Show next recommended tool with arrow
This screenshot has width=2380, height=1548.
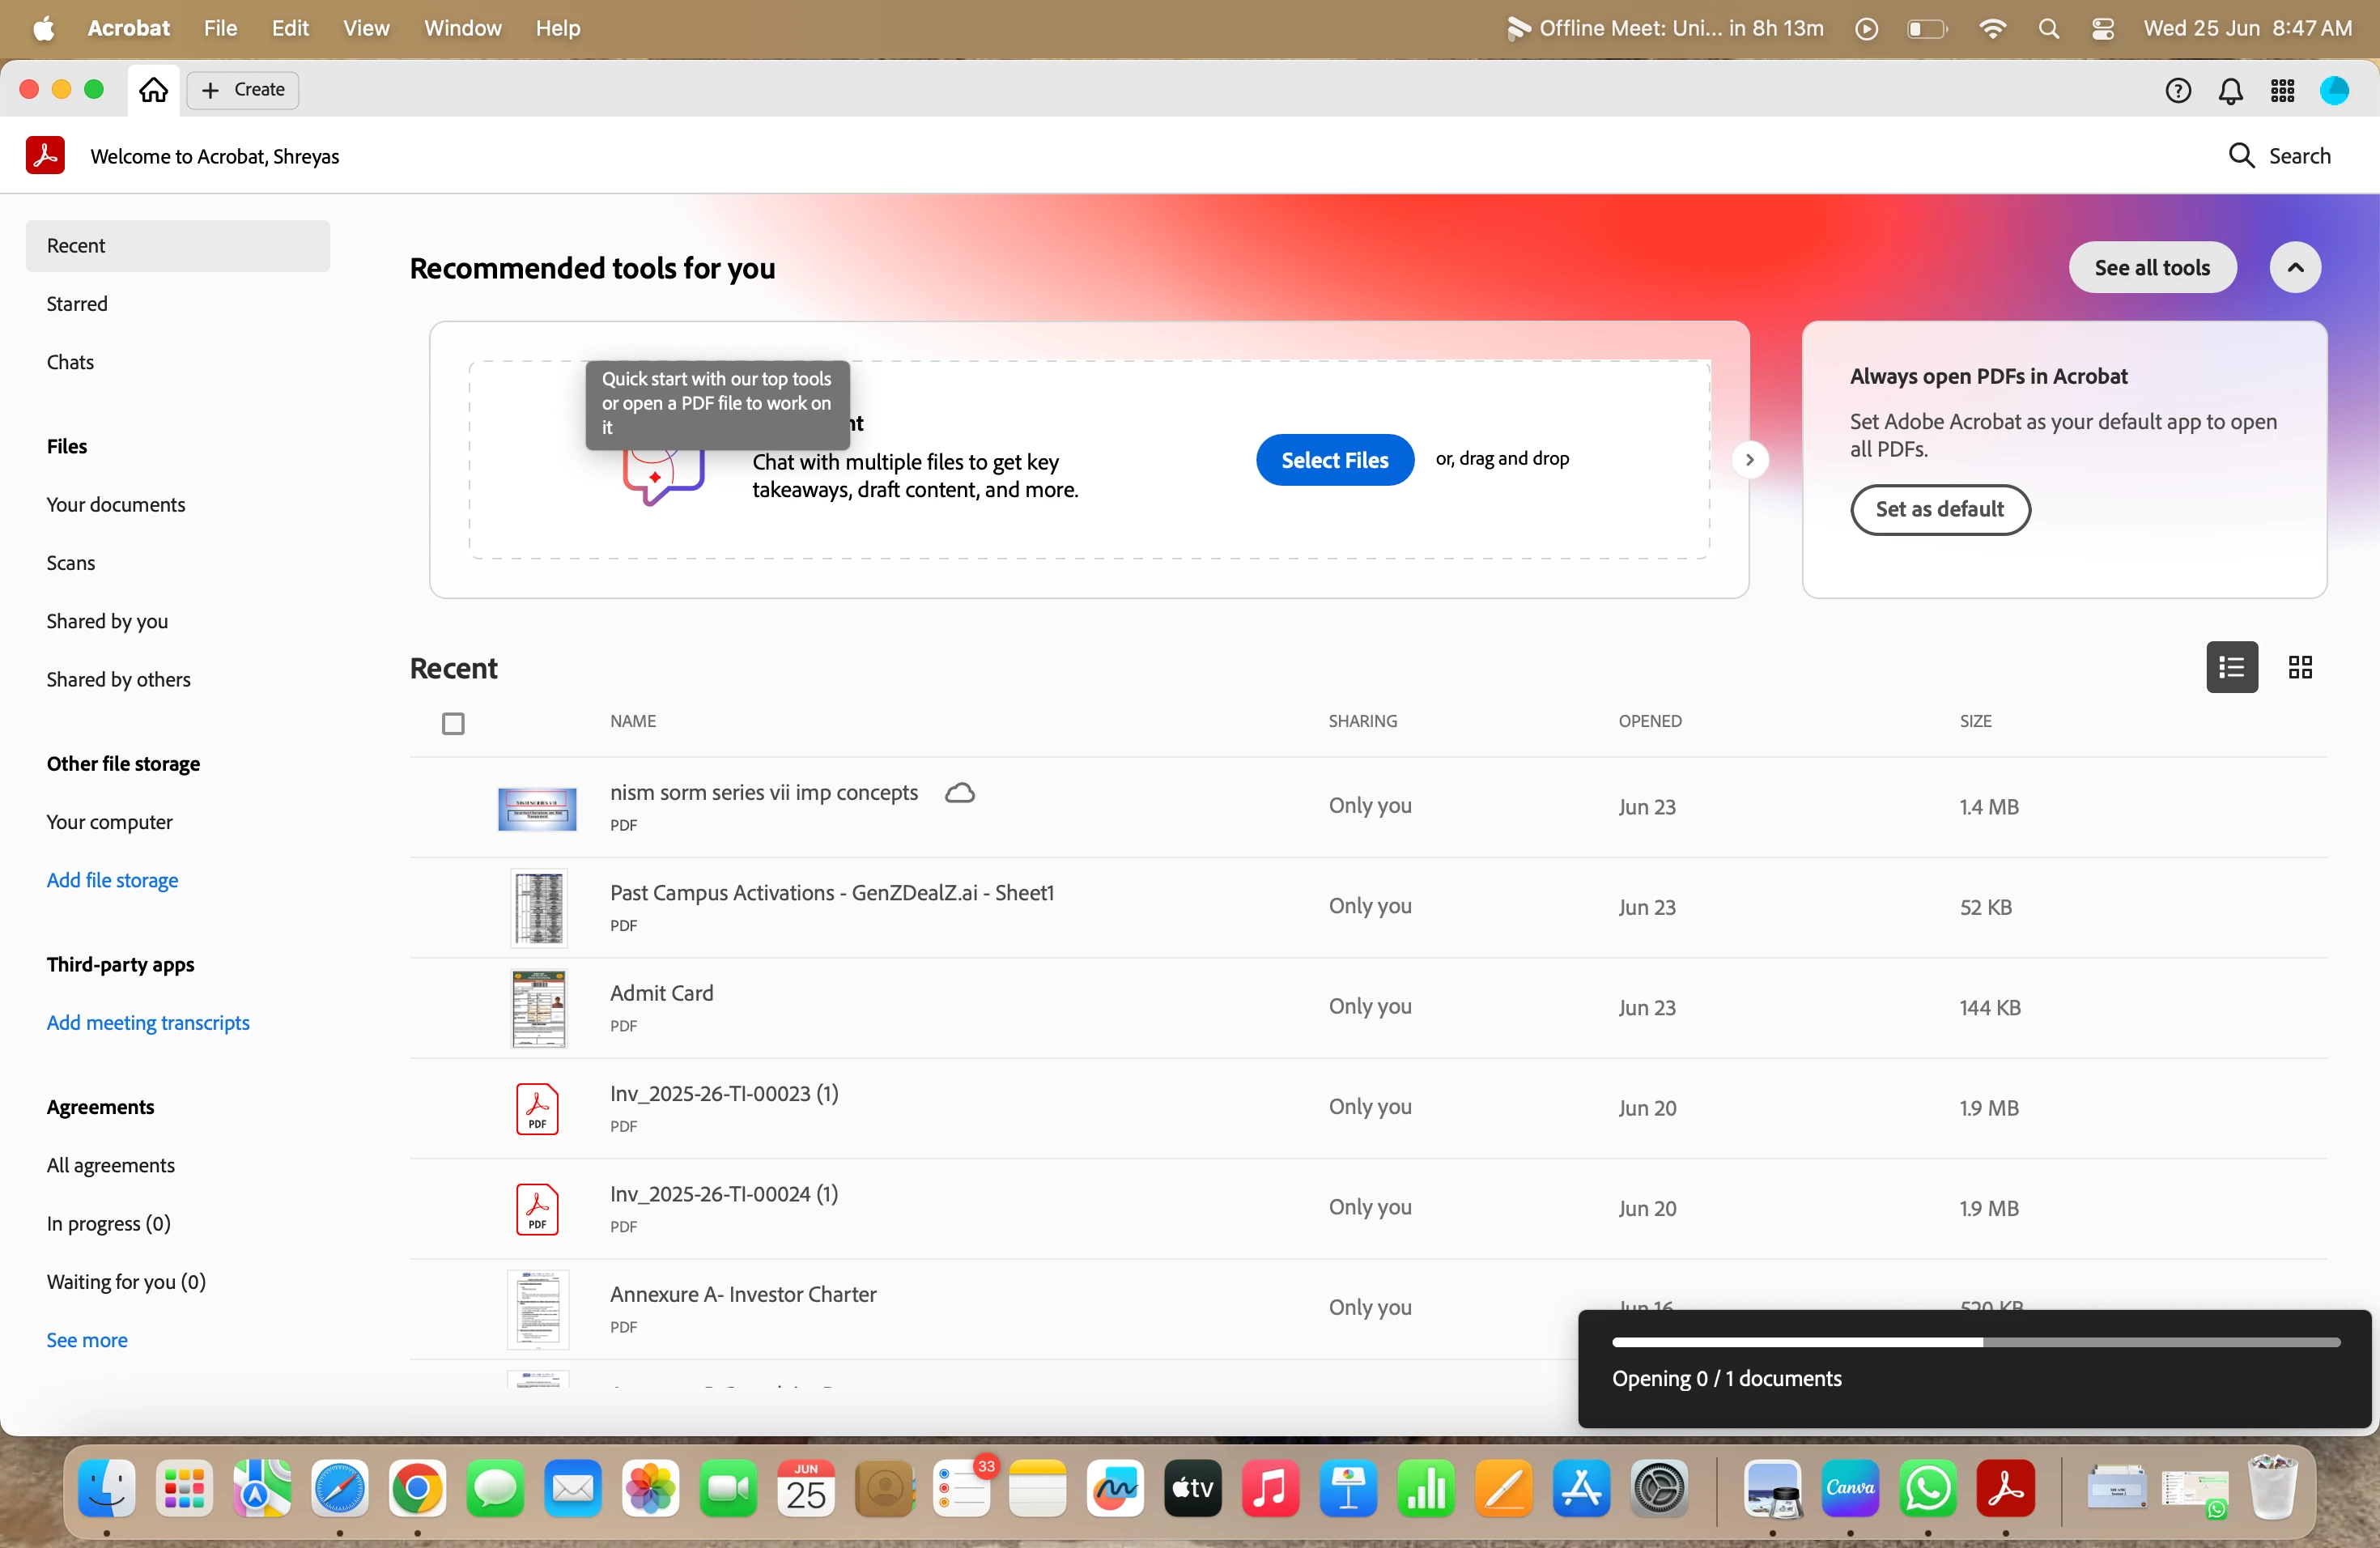(x=1749, y=460)
